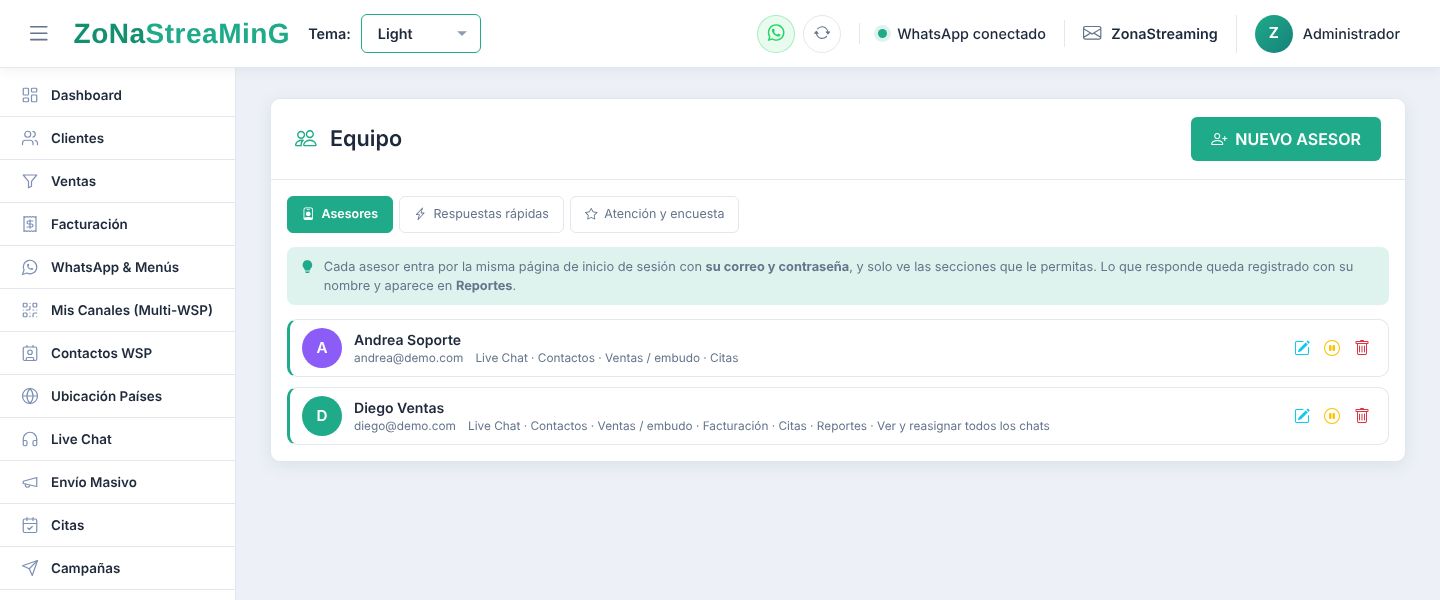Image resolution: width=1440 pixels, height=600 pixels.
Task: Click the Envío Masivo megaphone icon
Action: [30, 482]
